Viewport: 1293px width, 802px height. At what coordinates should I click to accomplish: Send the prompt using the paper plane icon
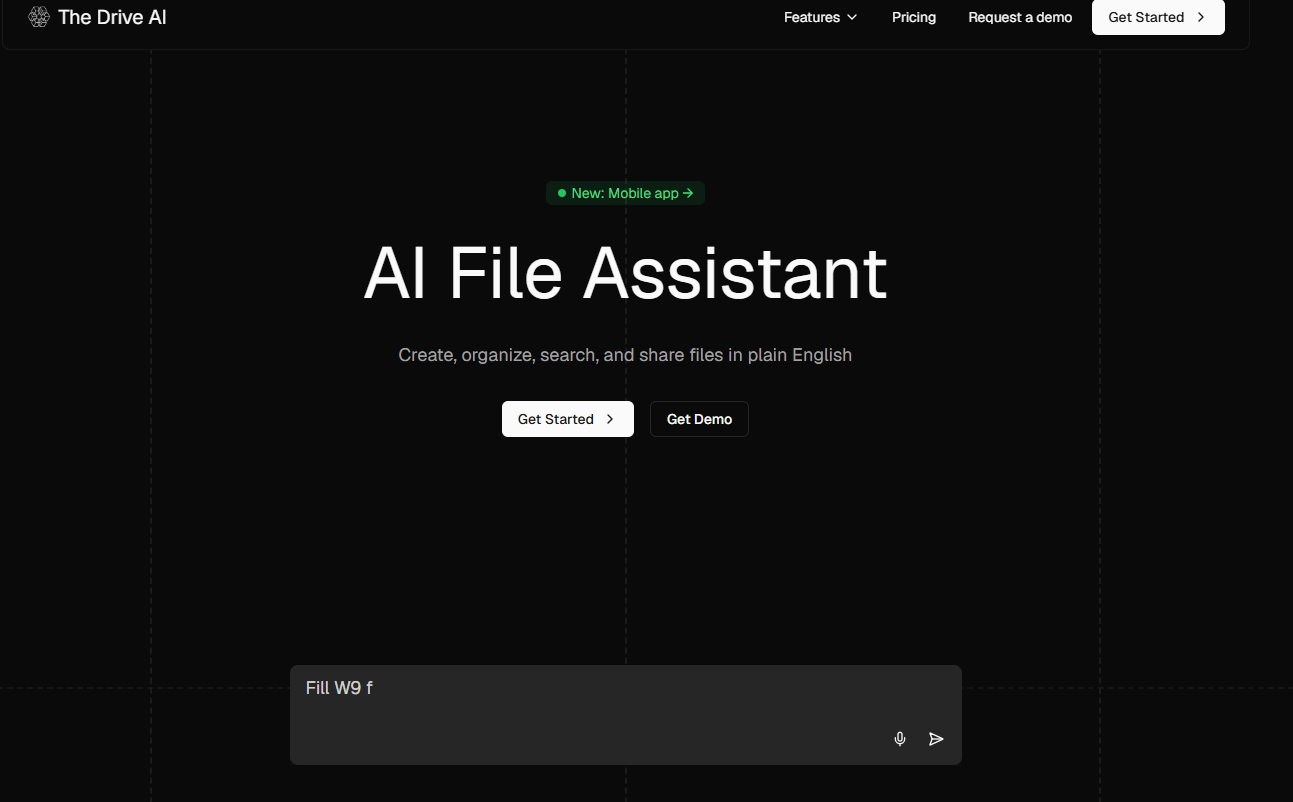[x=936, y=739]
